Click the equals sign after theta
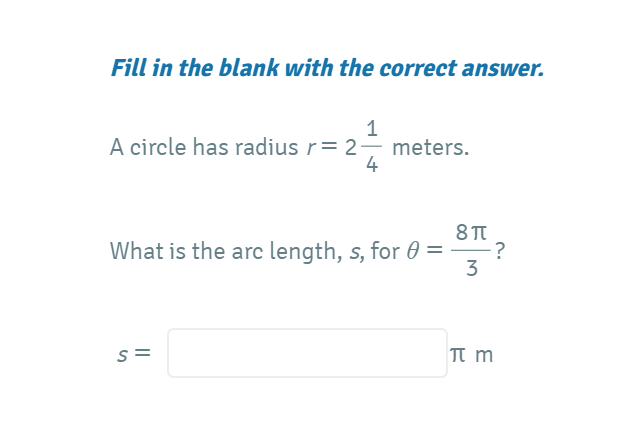 434,249
